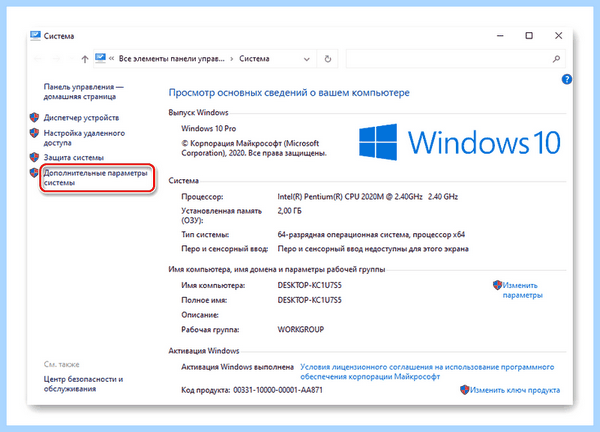
Task: Open "Центр безопасности и обслуживания" link
Action: (83, 384)
